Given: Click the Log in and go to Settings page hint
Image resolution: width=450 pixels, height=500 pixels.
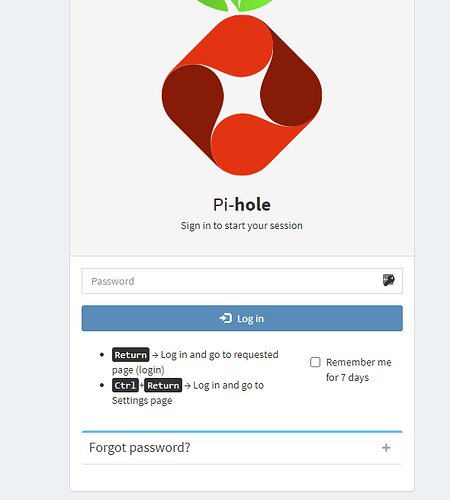Looking at the screenshot, I should 188,393.
